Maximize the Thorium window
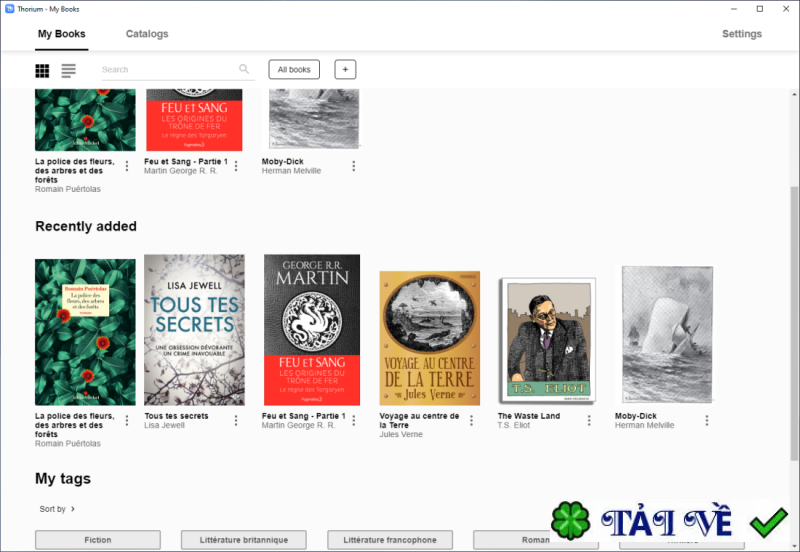This screenshot has width=800, height=552. click(x=760, y=9)
